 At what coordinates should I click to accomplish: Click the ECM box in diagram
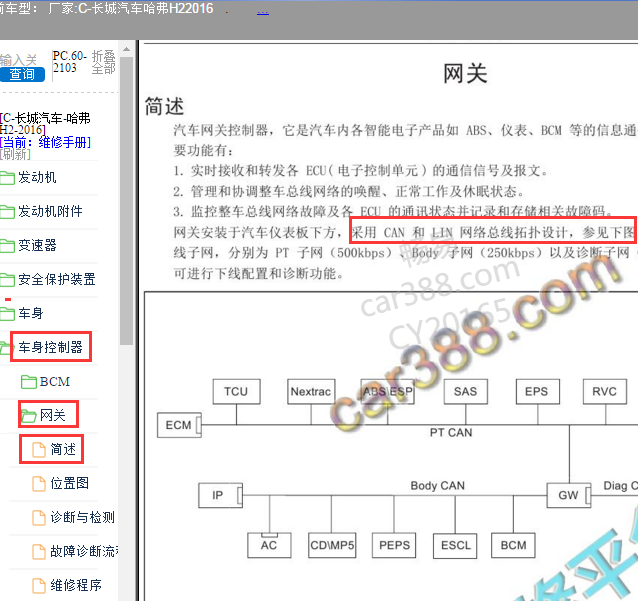[x=179, y=425]
